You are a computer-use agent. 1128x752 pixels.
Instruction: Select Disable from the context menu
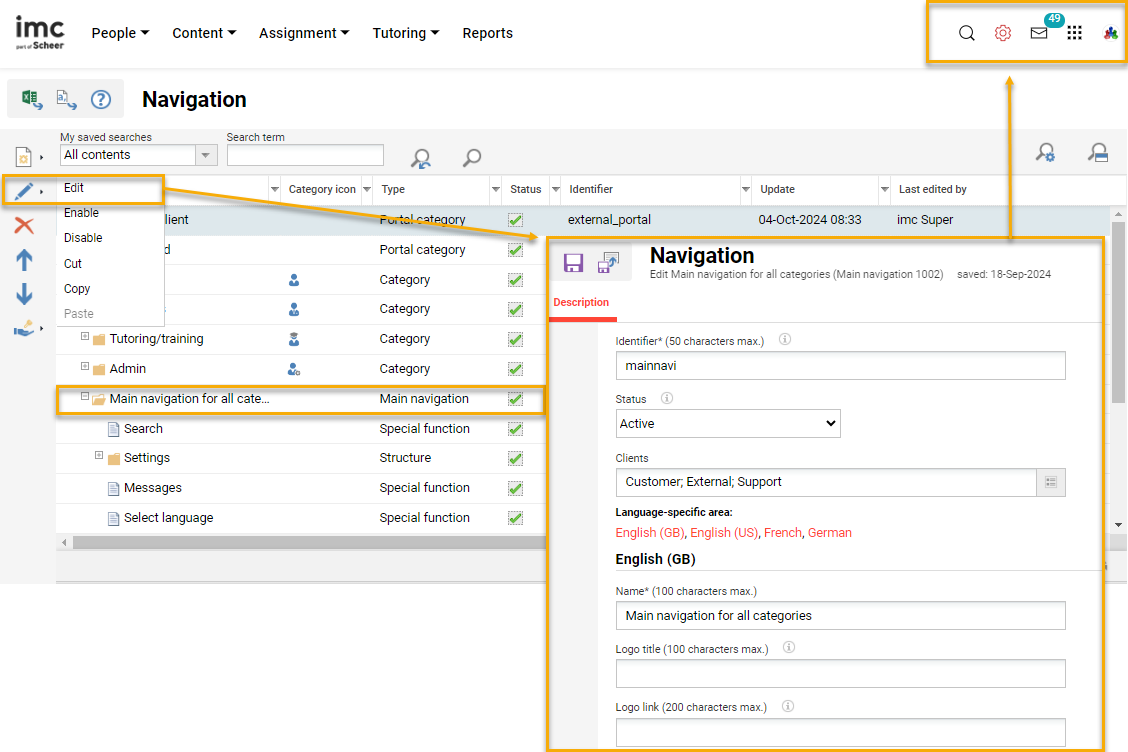pyautogui.click(x=83, y=238)
